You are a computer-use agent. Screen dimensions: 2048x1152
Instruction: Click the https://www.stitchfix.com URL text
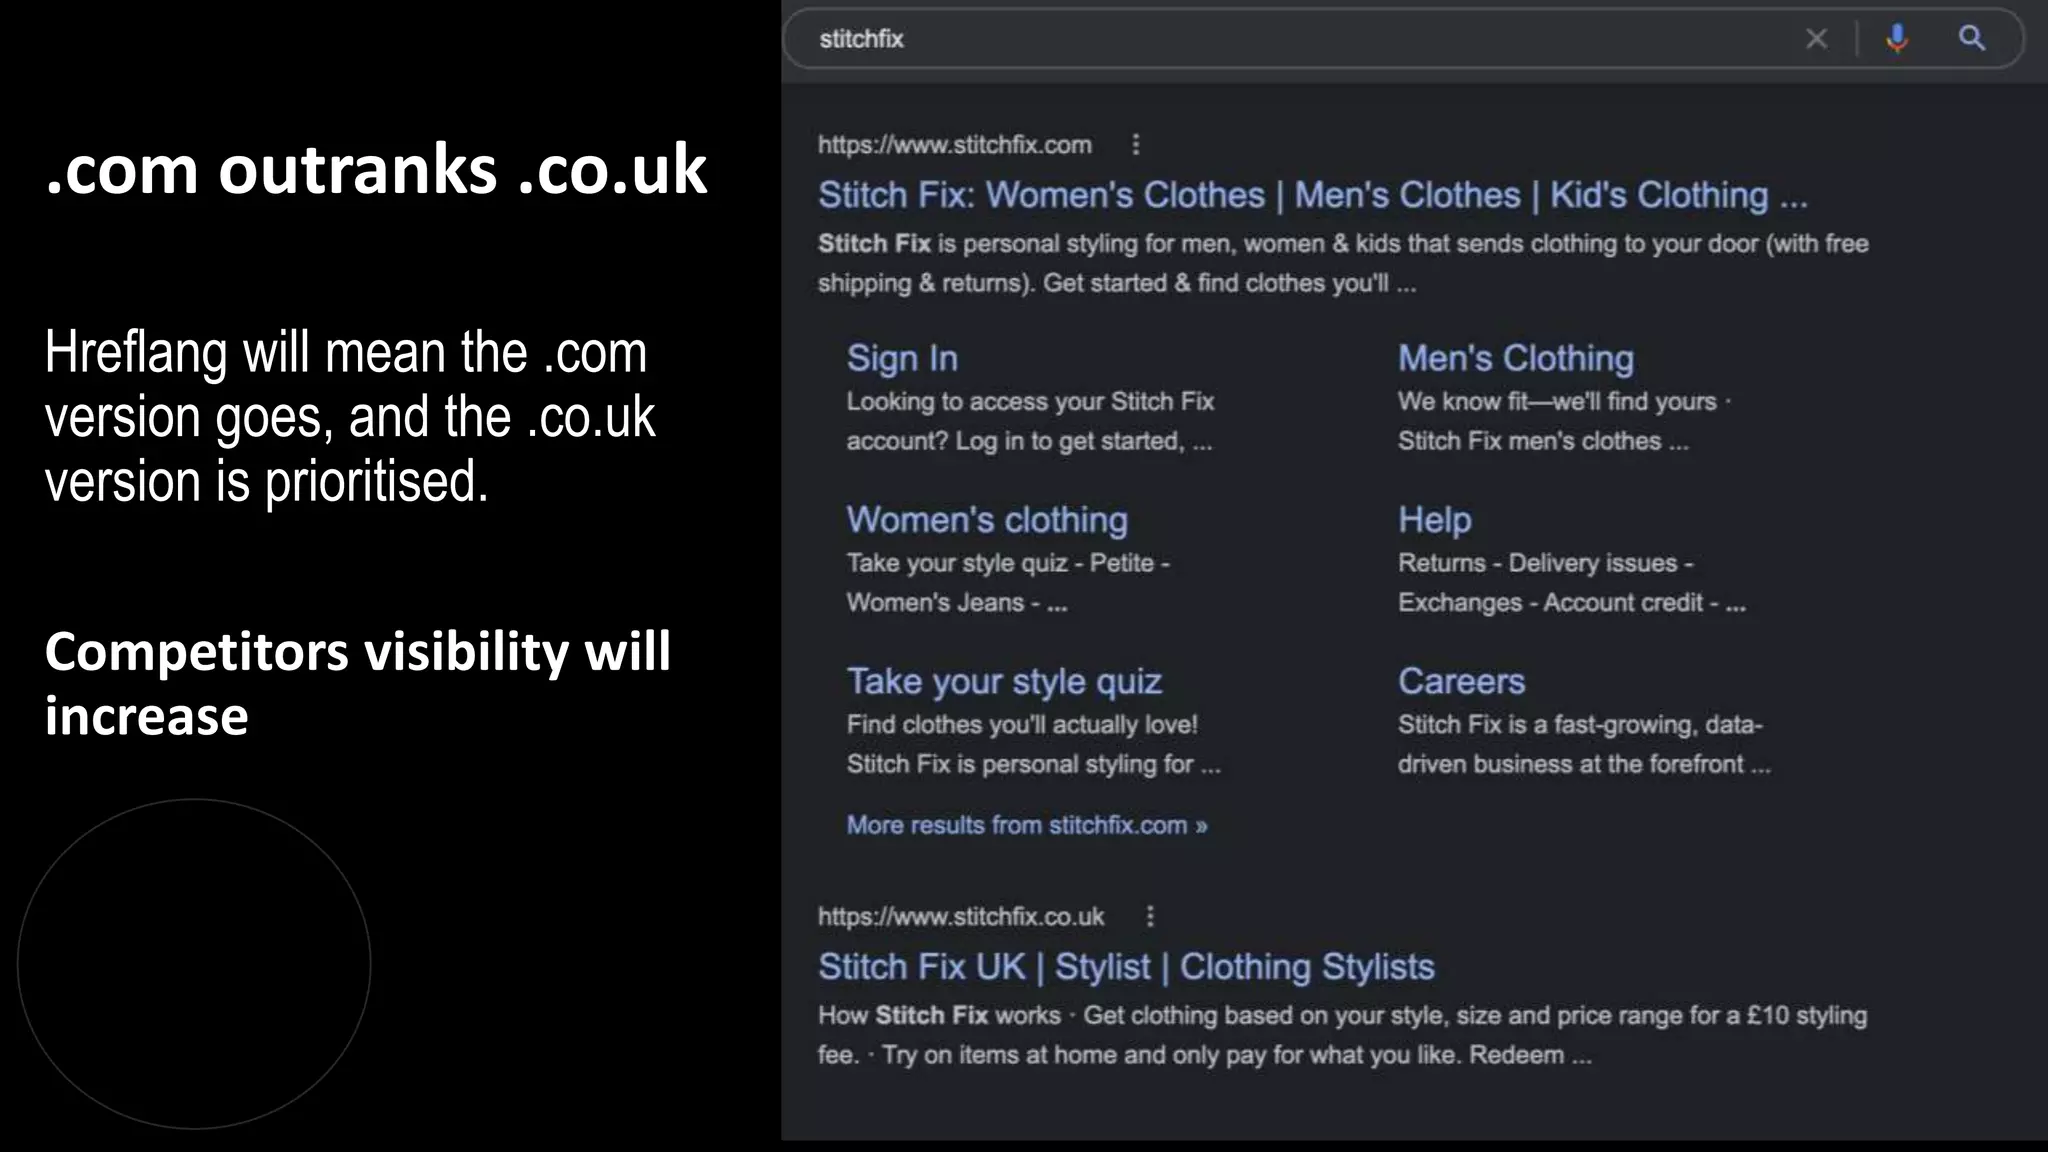point(955,145)
